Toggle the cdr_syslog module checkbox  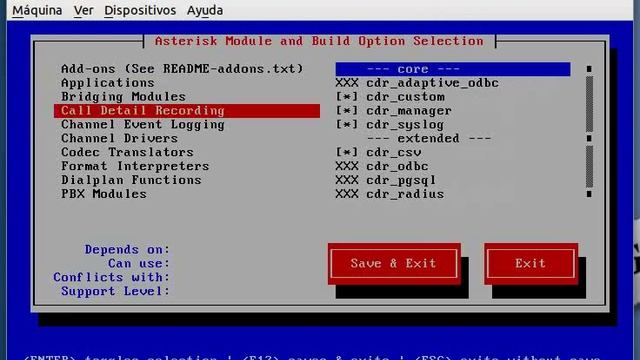[347, 124]
